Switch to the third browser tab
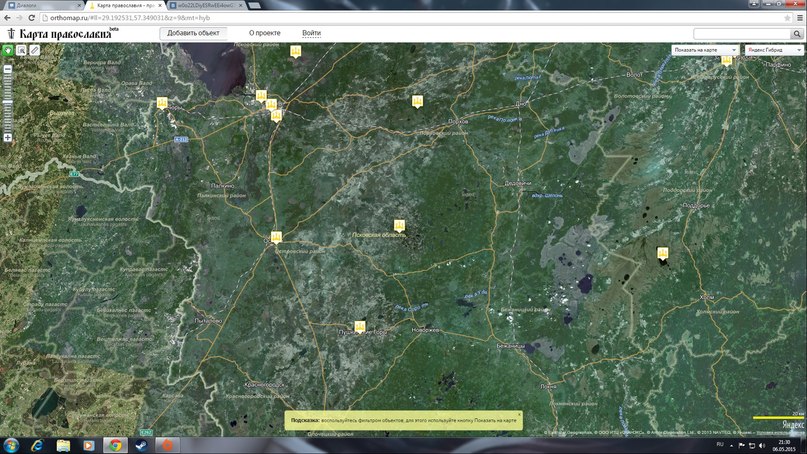This screenshot has width=807, height=454. [205, 5]
